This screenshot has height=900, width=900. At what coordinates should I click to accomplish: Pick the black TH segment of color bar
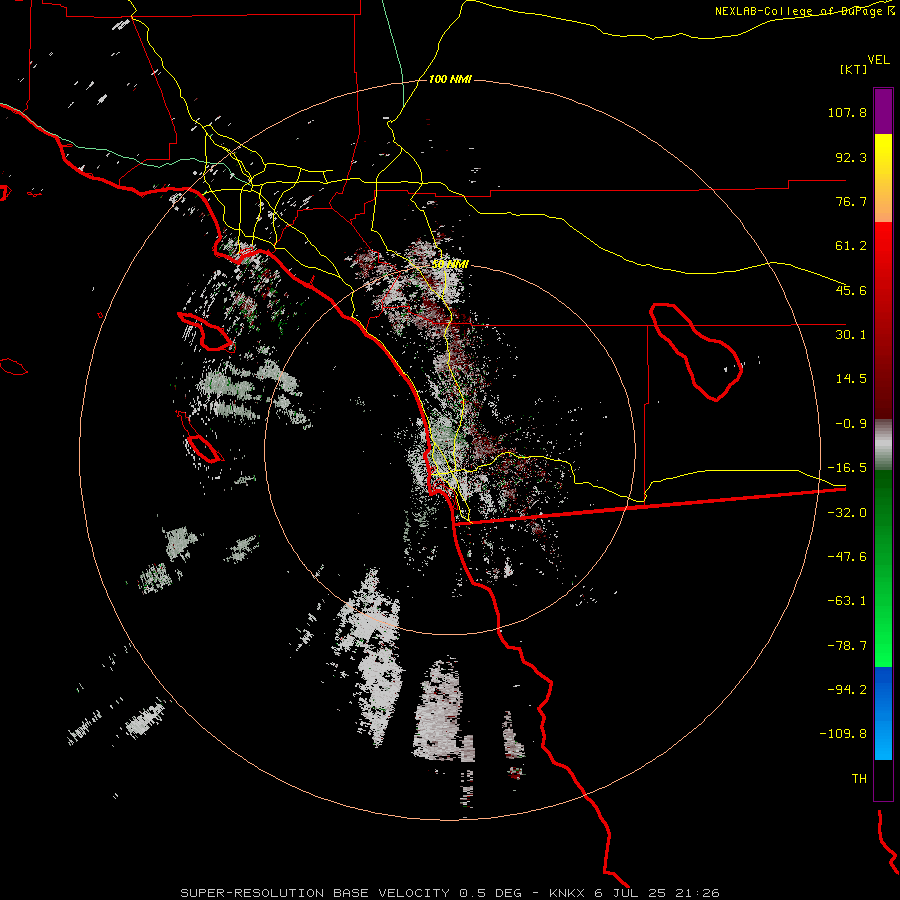tap(883, 779)
